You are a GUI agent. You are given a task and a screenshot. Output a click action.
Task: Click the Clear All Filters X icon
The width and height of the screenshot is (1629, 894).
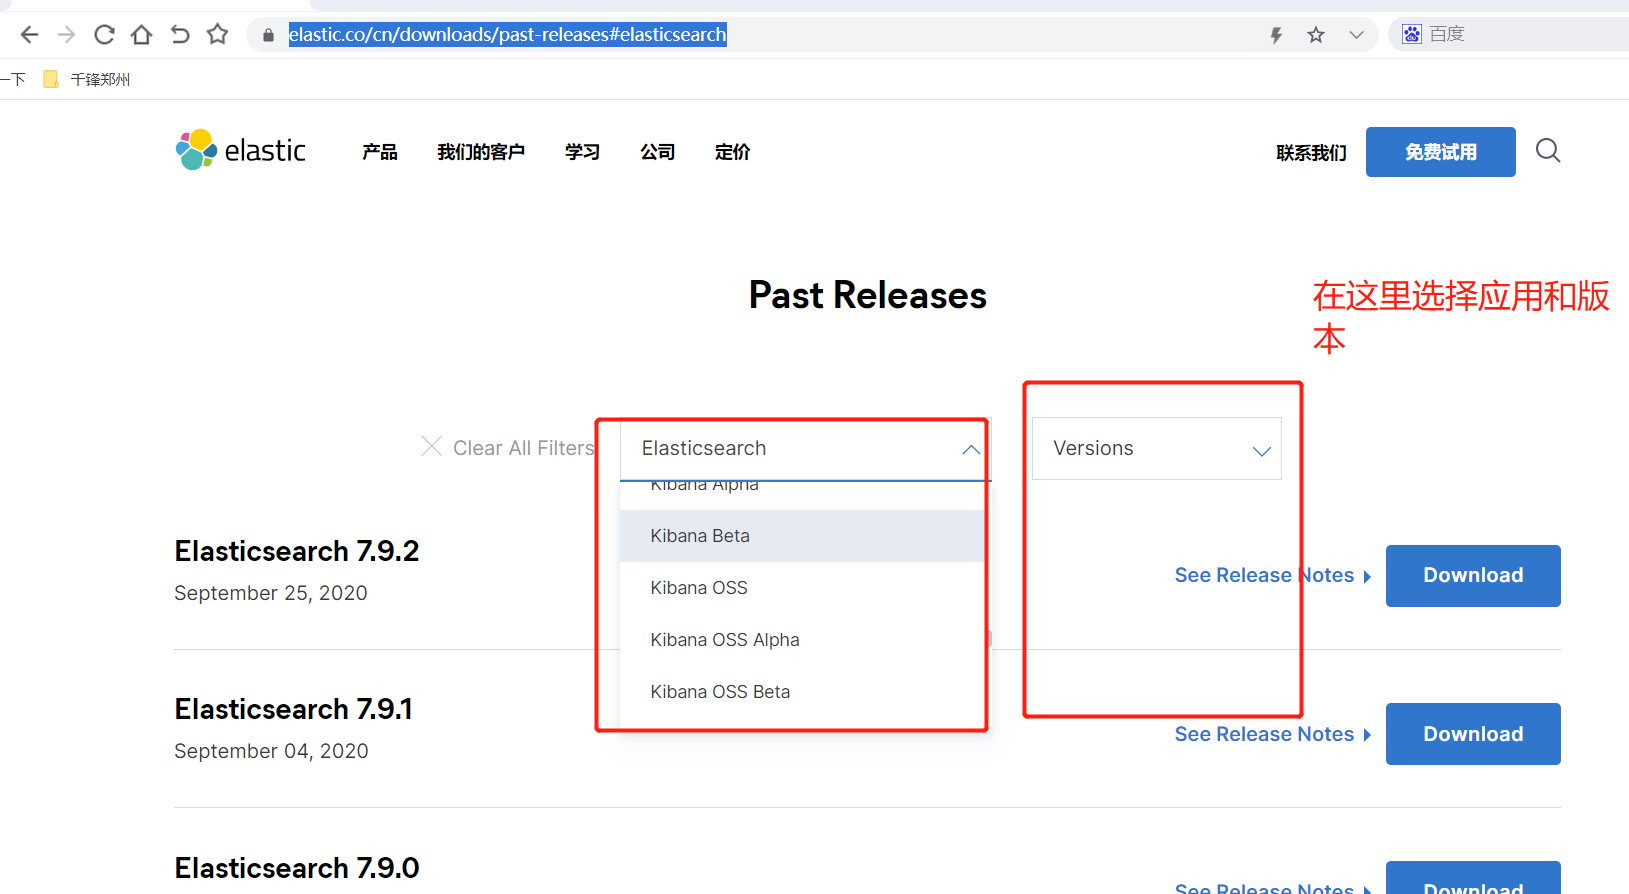[431, 446]
